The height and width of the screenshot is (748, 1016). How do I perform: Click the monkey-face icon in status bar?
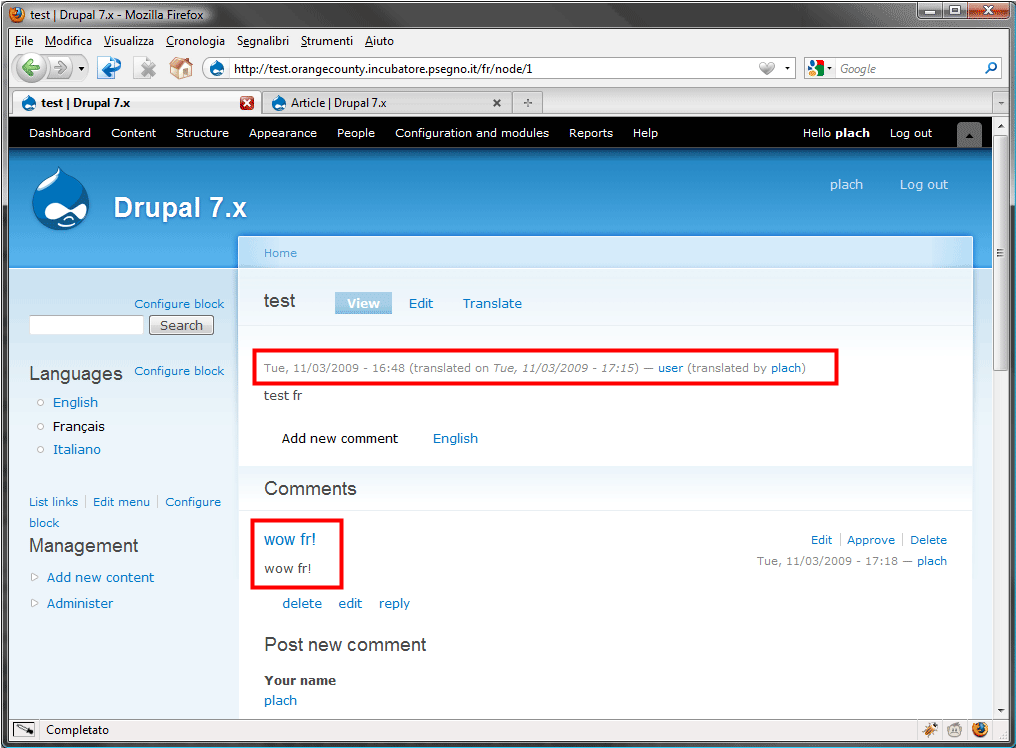coord(954,730)
